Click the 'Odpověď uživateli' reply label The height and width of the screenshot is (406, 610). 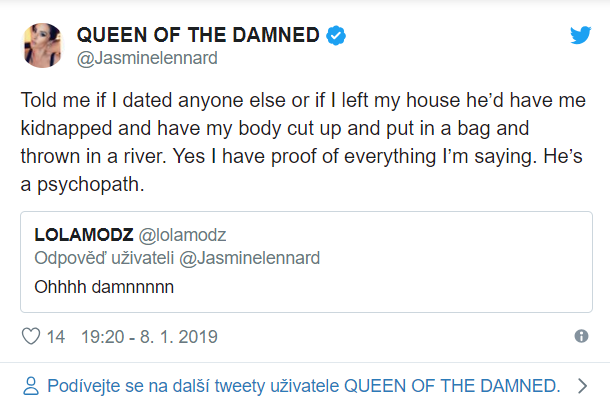tap(104, 258)
